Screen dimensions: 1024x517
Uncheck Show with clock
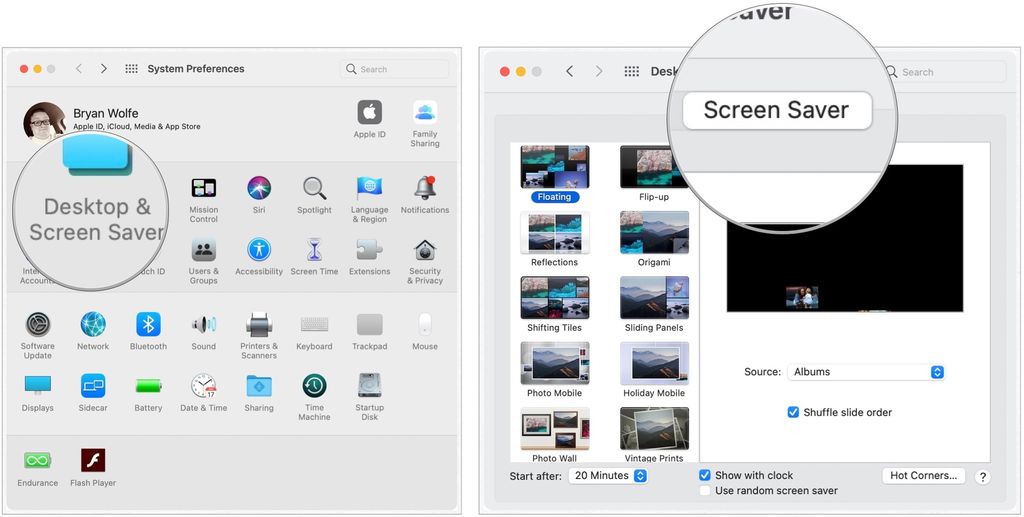[705, 475]
